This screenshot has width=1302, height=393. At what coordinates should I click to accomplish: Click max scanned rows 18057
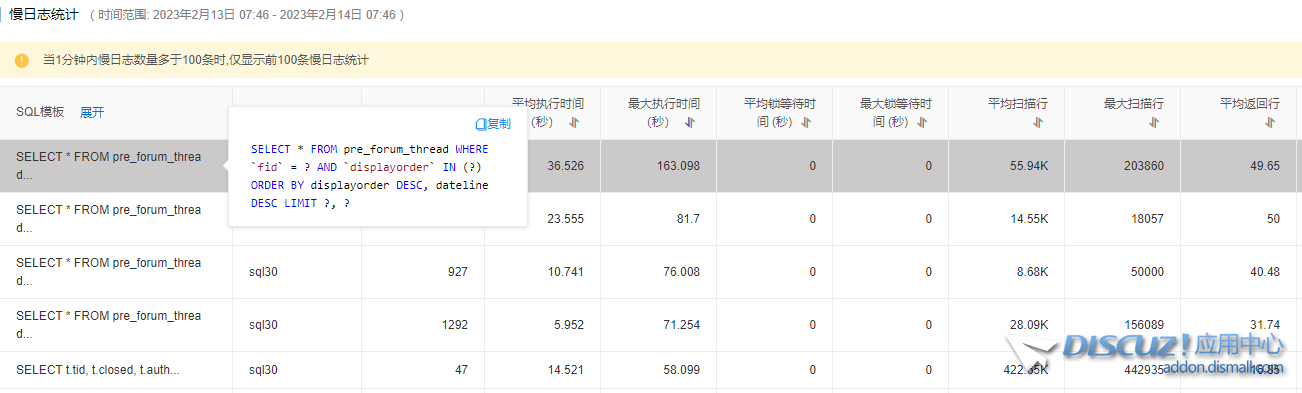[x=1148, y=219]
